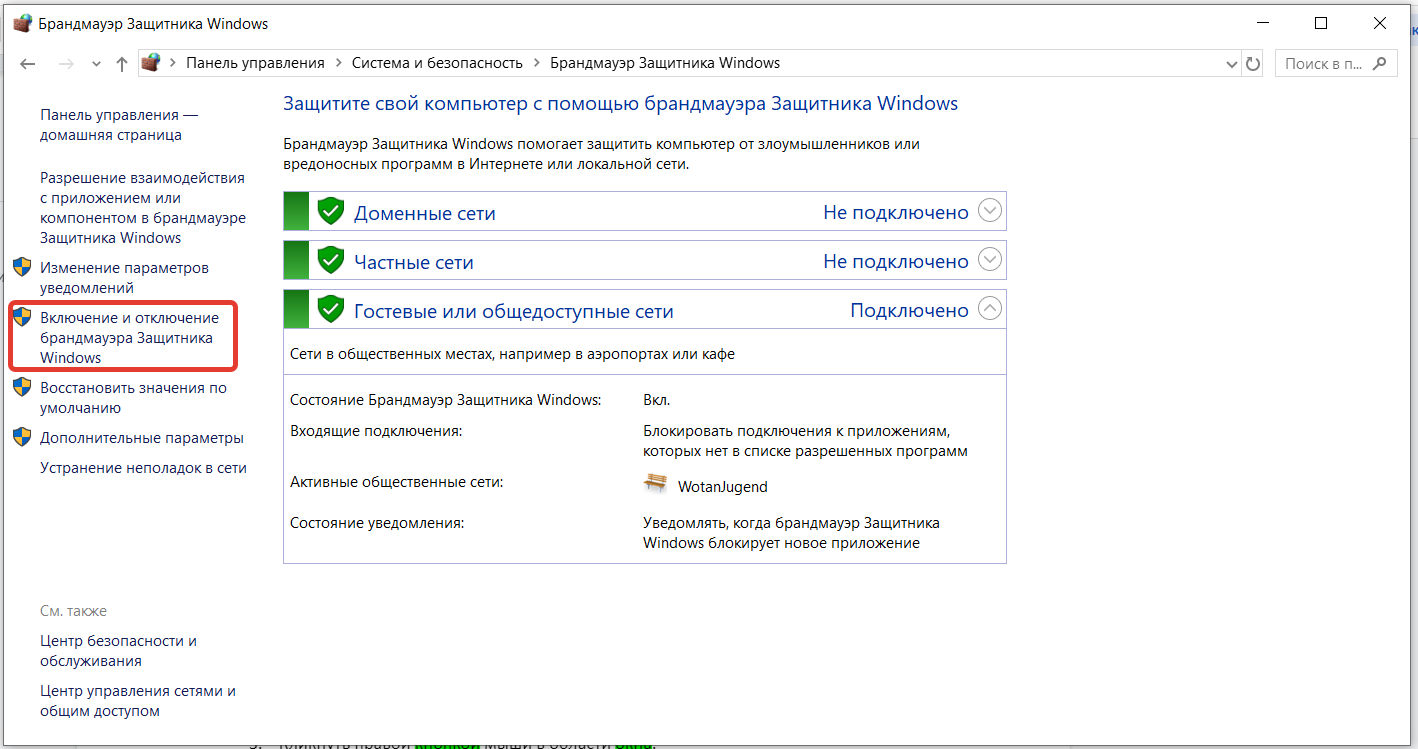Click shield icon beside 'Восстановить значения'
Image resolution: width=1418 pixels, height=749 pixels.
[22, 387]
